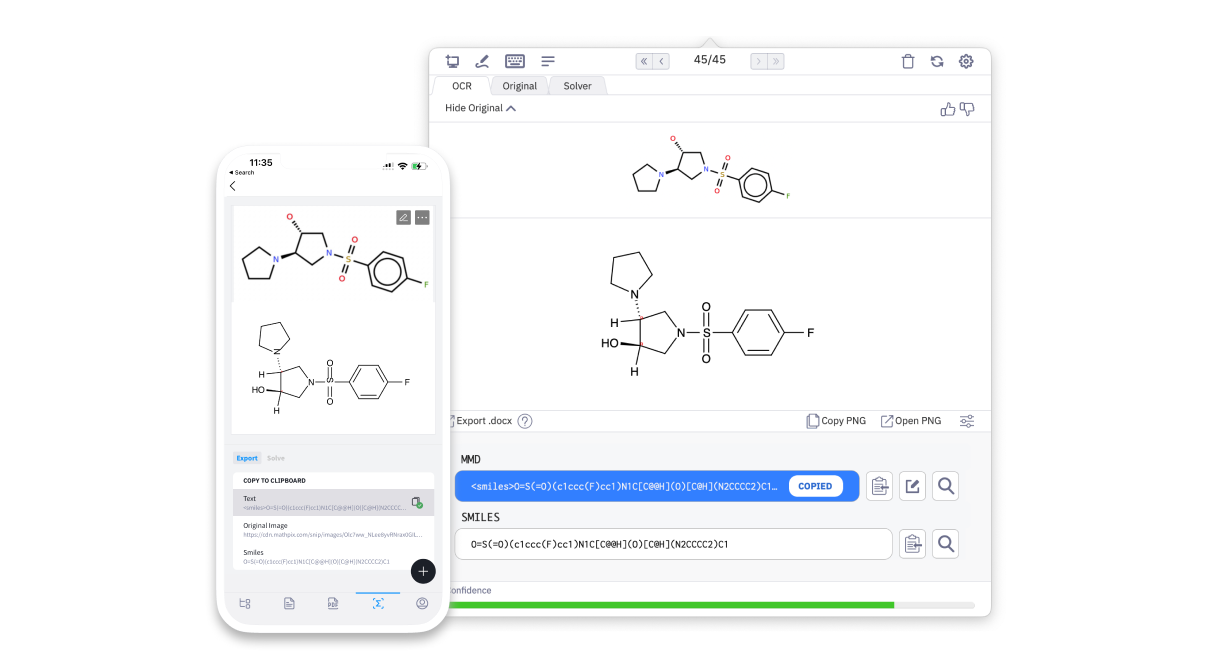The width and height of the screenshot is (1227, 672).
Task: Go to the previous snip arrow
Action: (661, 61)
